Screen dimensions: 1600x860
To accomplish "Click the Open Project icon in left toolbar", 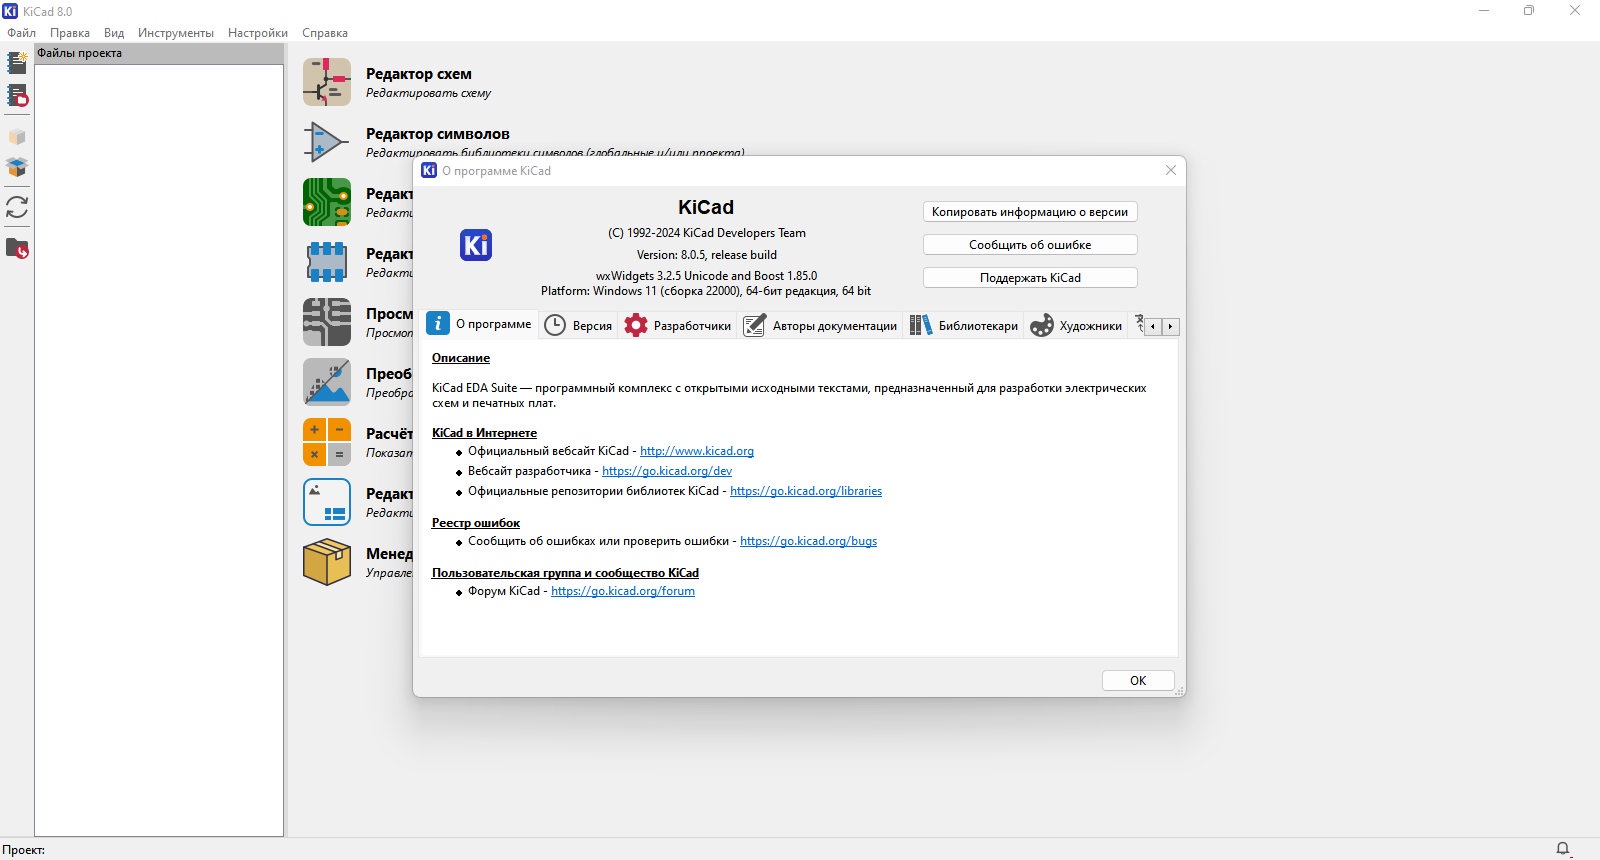I will [17, 96].
